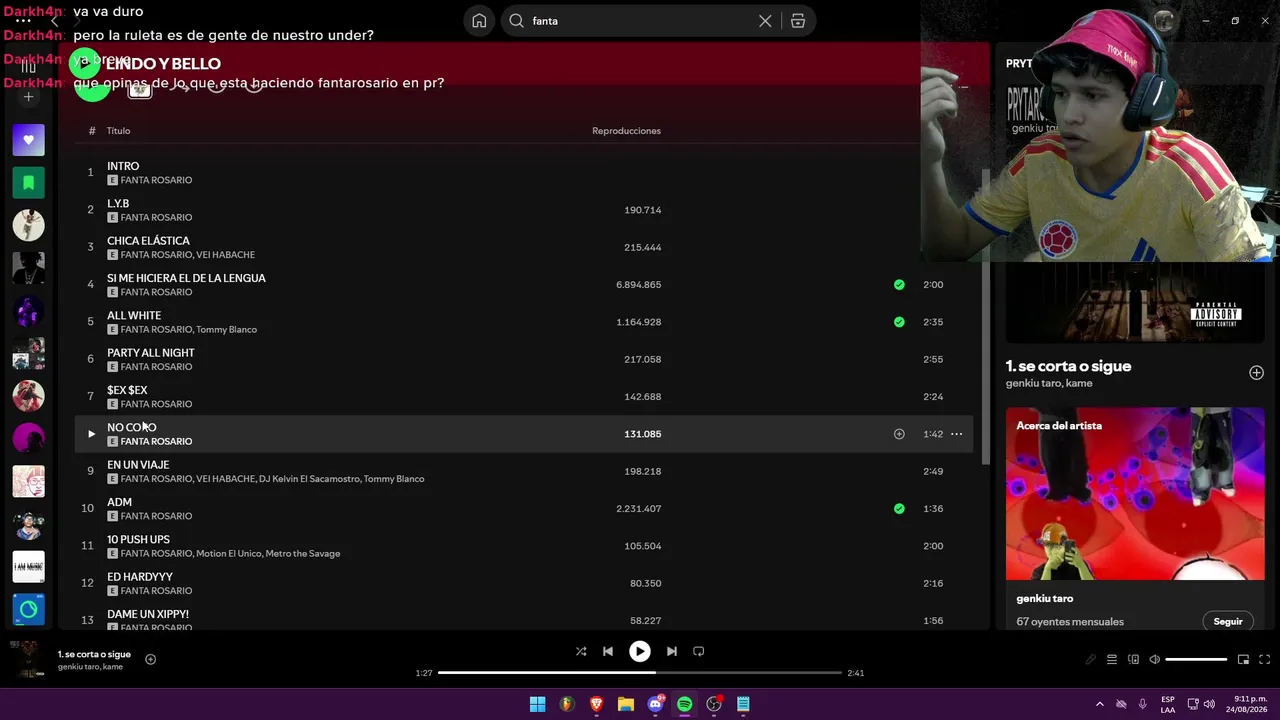Open artist Motion El Unico link
1280x720 pixels.
(228, 554)
